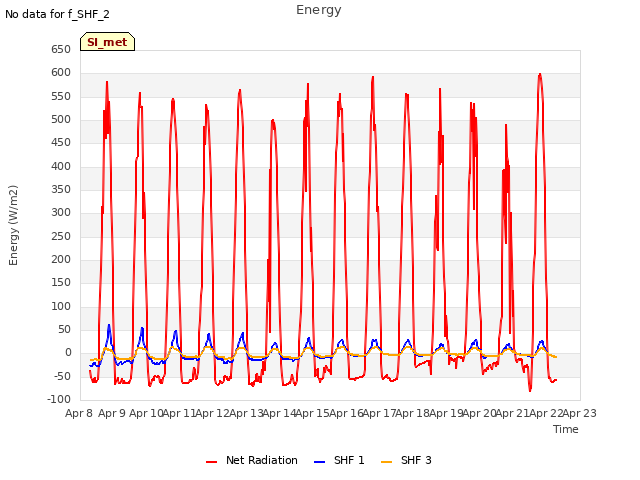Click the Apr 23 x-axis tick label

coord(580,413)
